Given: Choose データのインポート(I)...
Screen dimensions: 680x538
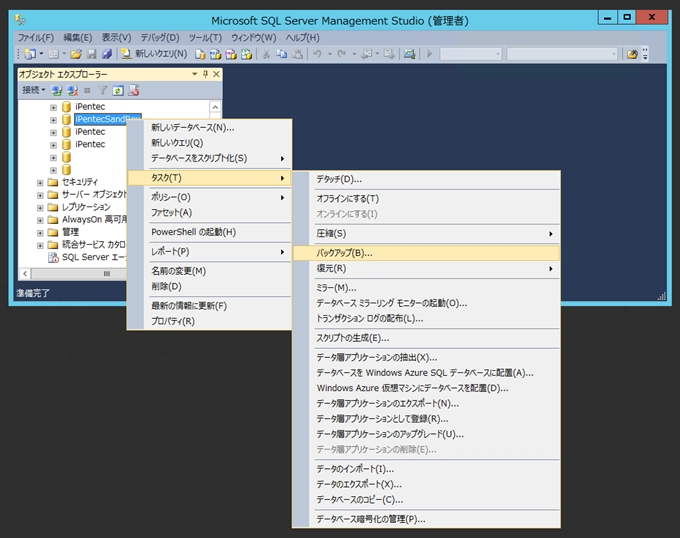Looking at the screenshot, I should [x=427, y=469].
